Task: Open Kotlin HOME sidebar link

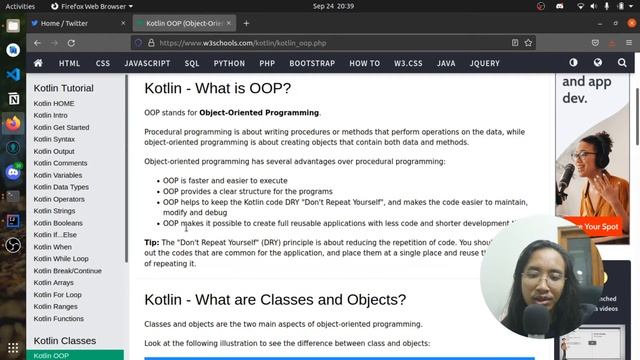Action: [x=54, y=104]
